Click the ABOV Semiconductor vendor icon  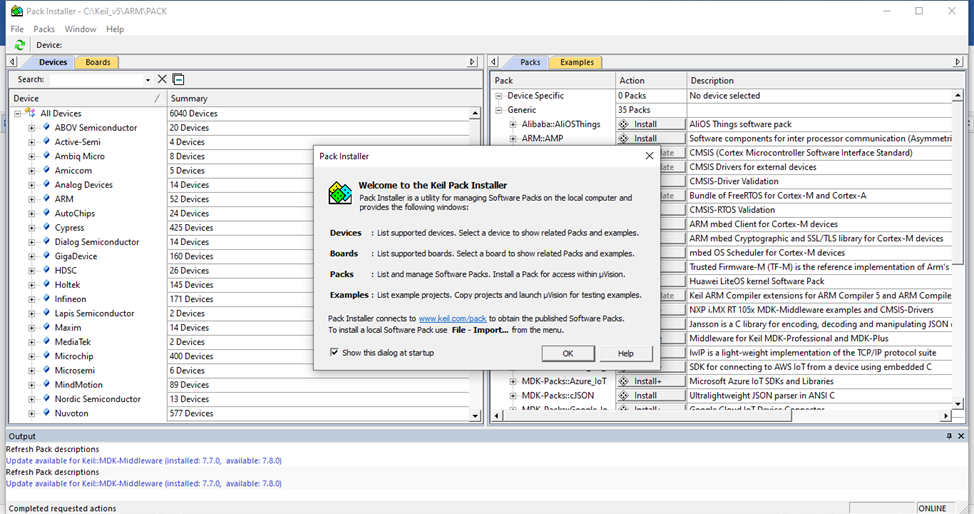[46, 127]
